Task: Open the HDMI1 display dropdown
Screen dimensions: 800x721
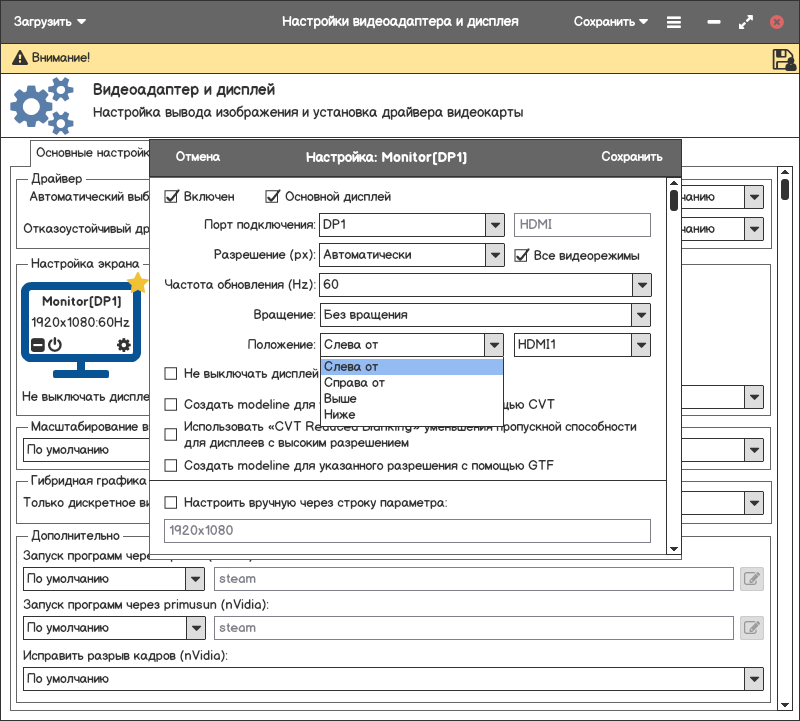Action: 642,345
